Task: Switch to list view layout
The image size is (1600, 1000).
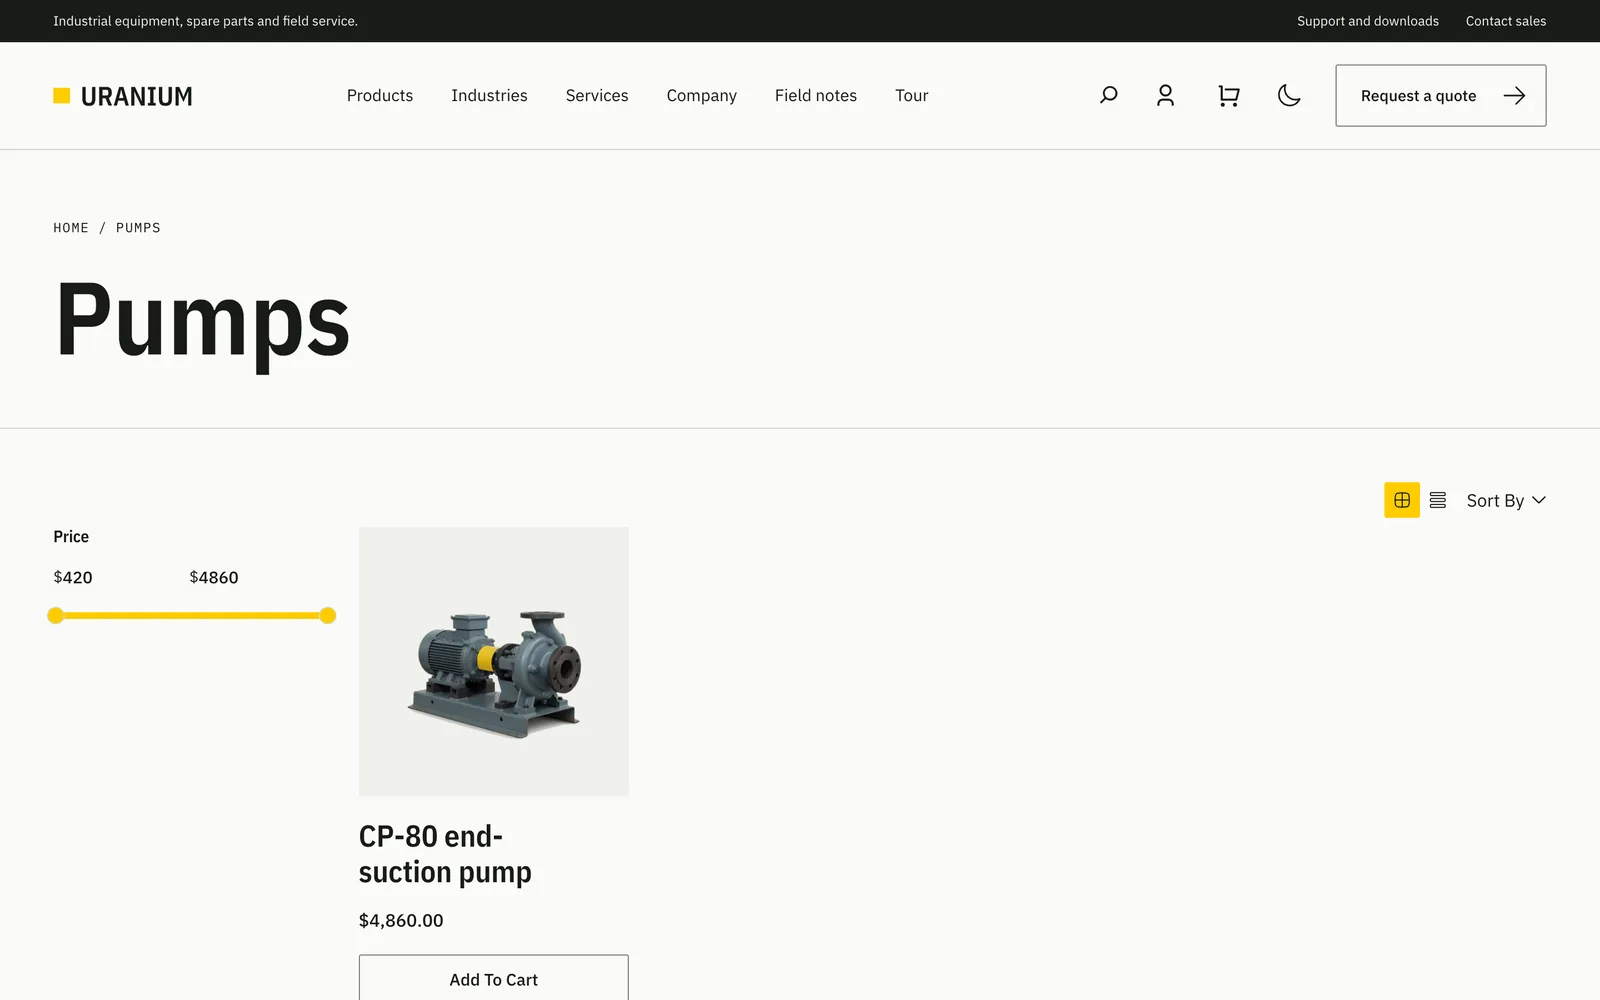Action: click(x=1438, y=500)
